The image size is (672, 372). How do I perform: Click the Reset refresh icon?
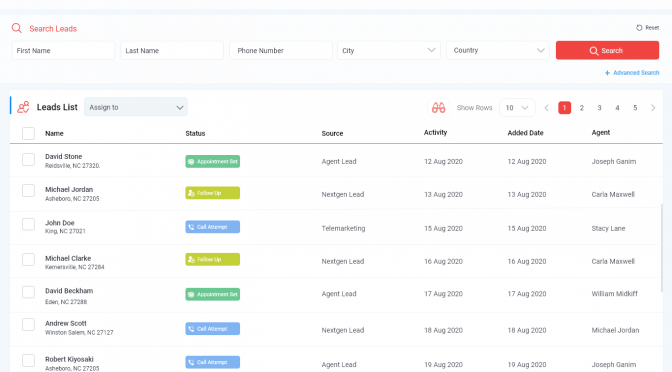pyautogui.click(x=639, y=27)
